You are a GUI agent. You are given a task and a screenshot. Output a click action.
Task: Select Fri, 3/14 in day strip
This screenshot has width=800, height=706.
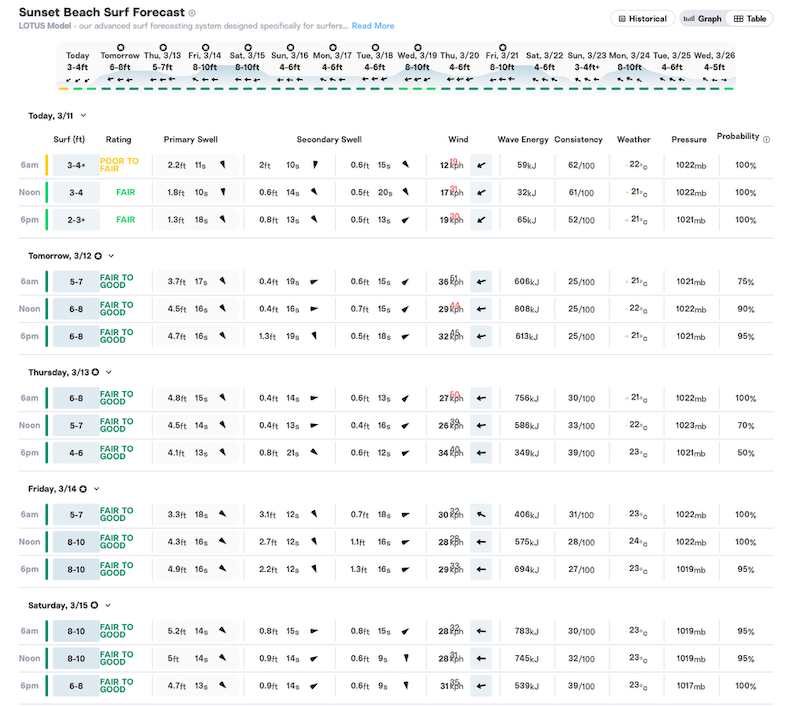click(205, 65)
